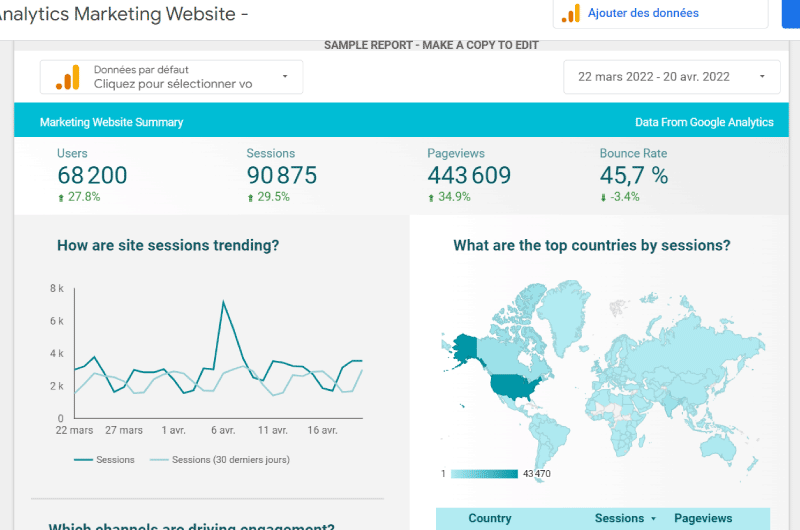Click the Users change indicator 27.8%
Image resolution: width=800 pixels, height=530 pixels.
(x=79, y=197)
